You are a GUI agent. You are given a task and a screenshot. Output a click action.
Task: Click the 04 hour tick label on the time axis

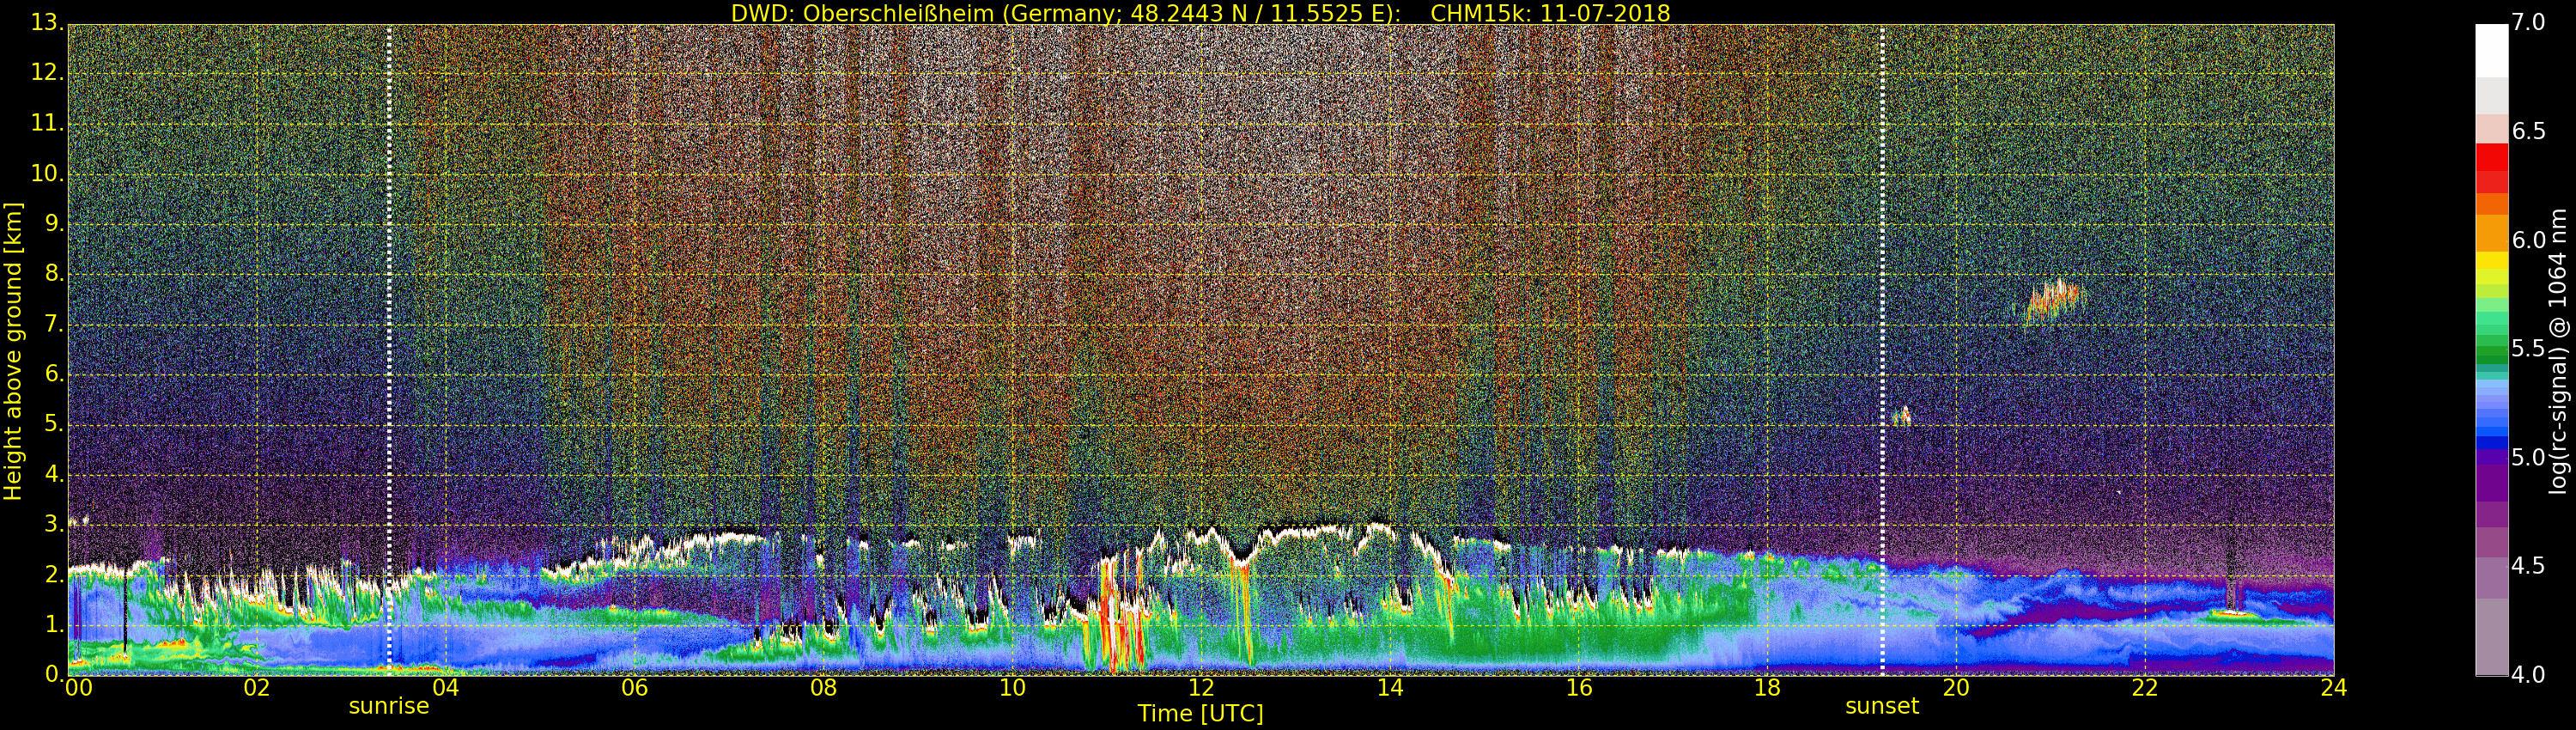click(x=445, y=688)
